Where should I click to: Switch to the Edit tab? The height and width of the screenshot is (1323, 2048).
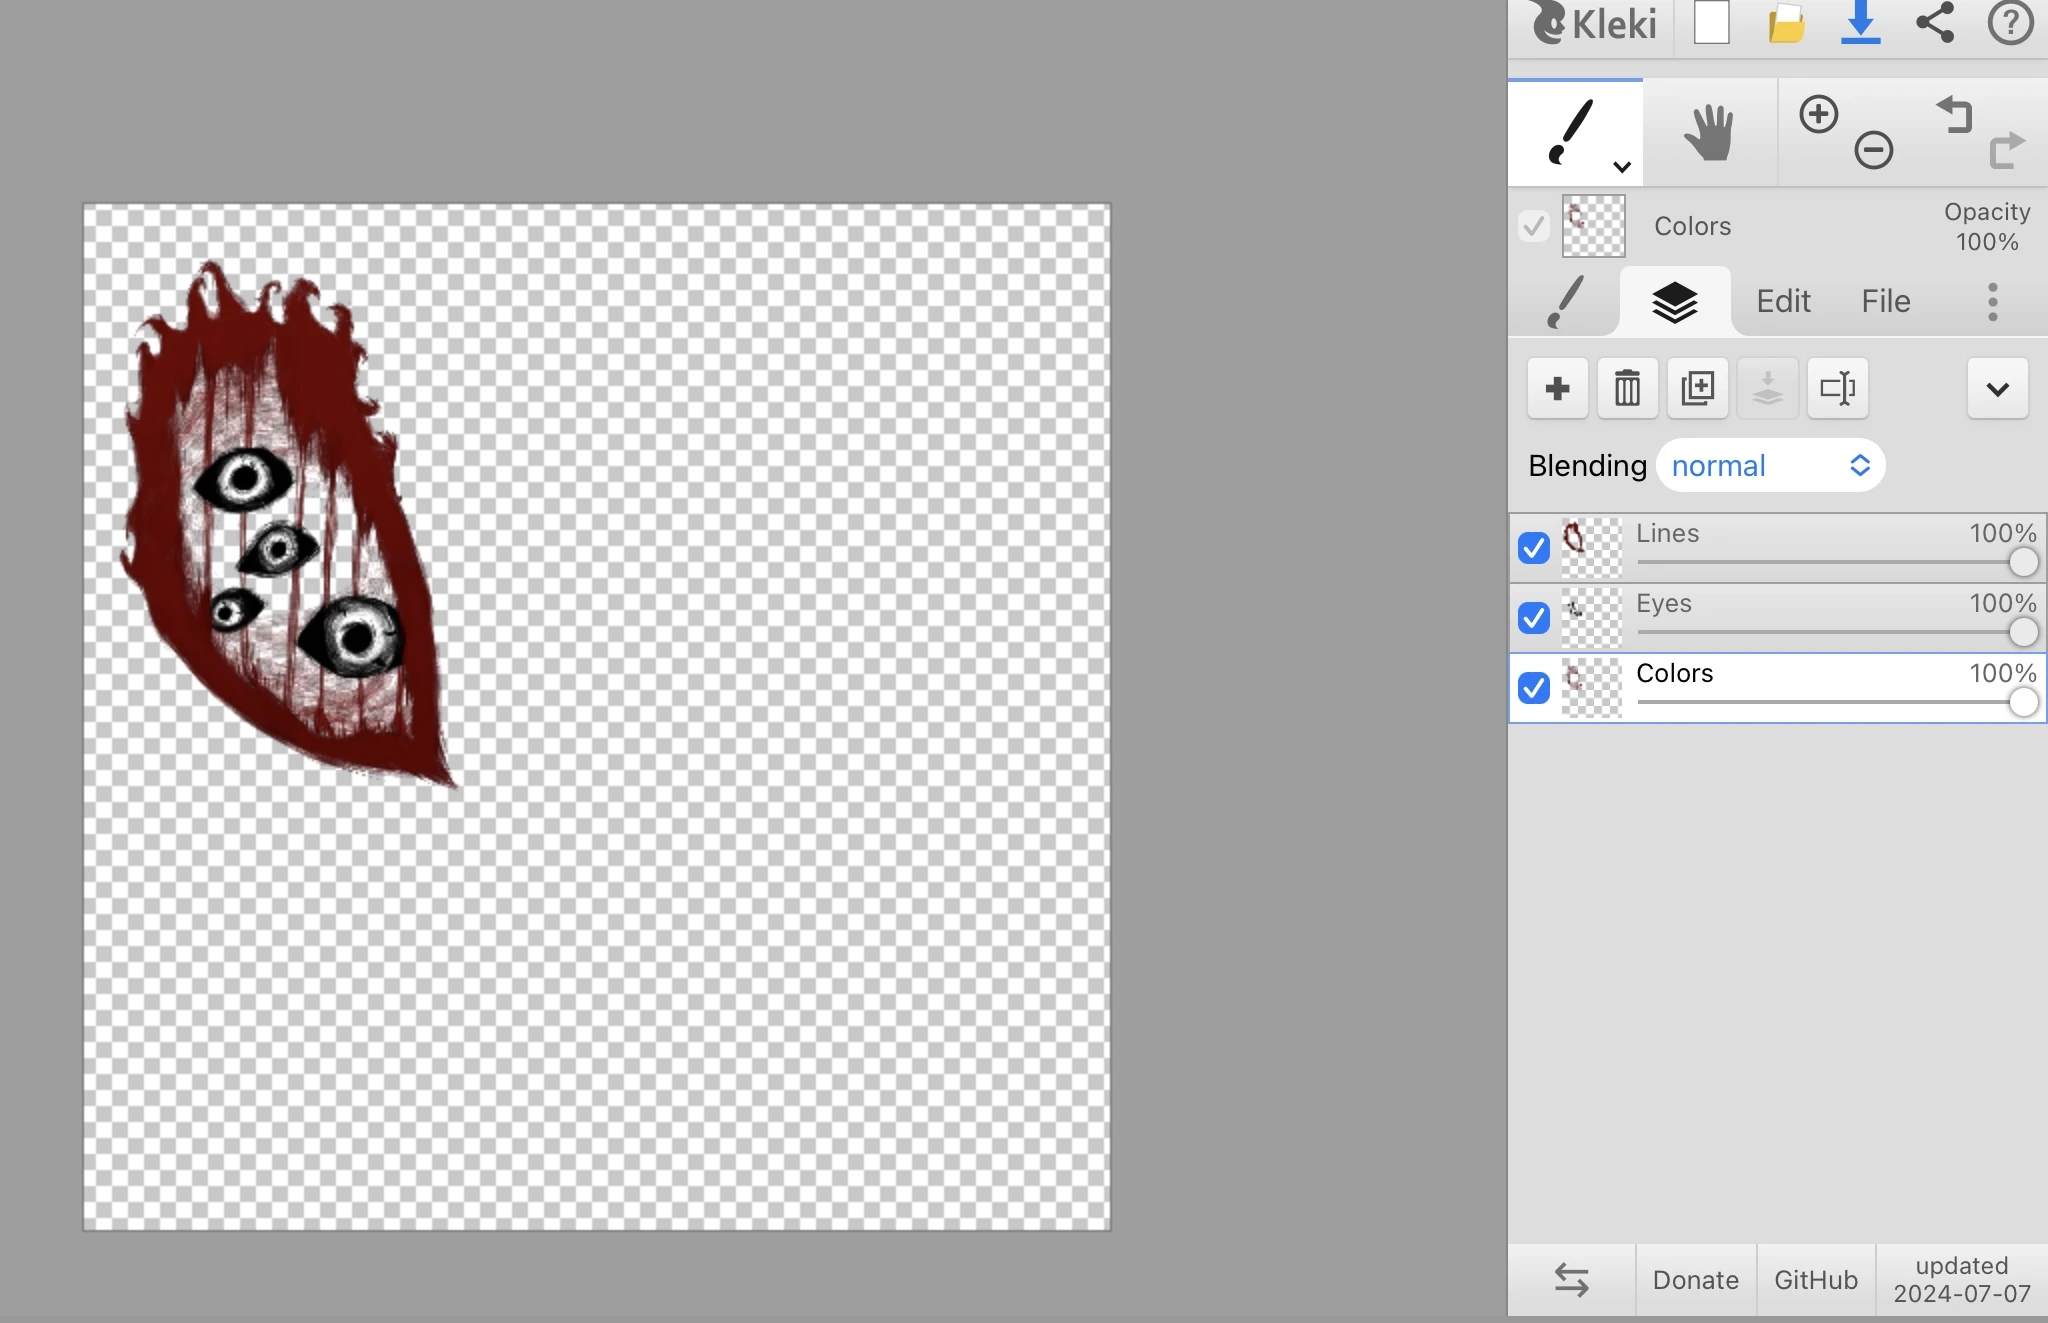coord(1781,301)
